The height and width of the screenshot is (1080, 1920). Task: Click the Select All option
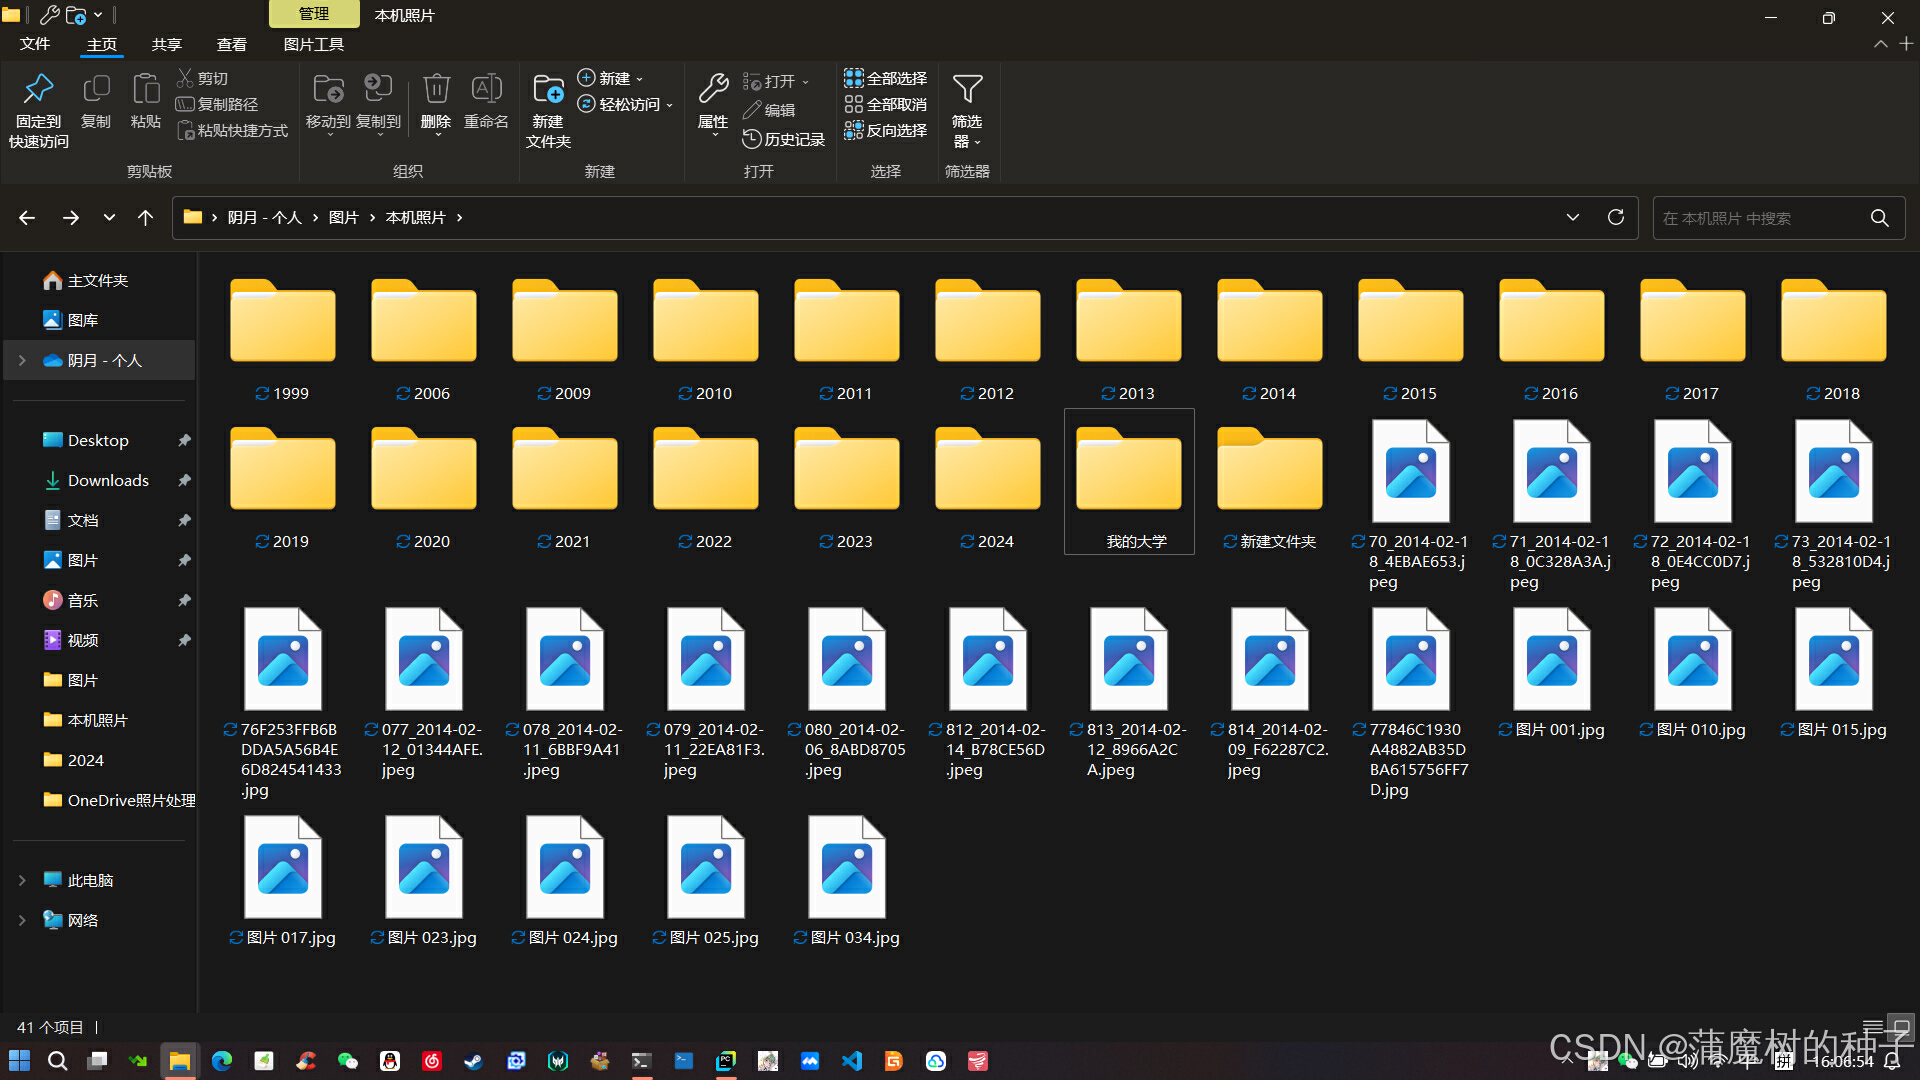[886, 78]
